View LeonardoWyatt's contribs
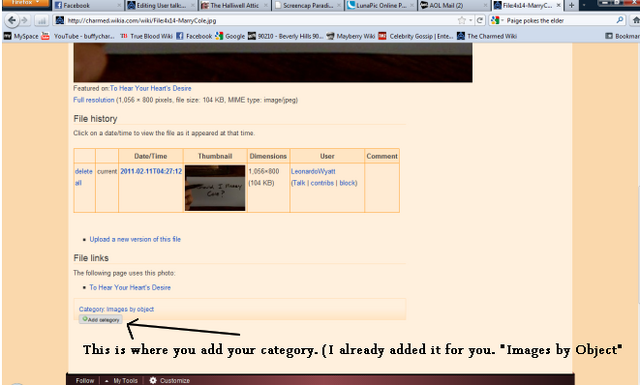Viewport: 640px width, 385px height. (322, 183)
